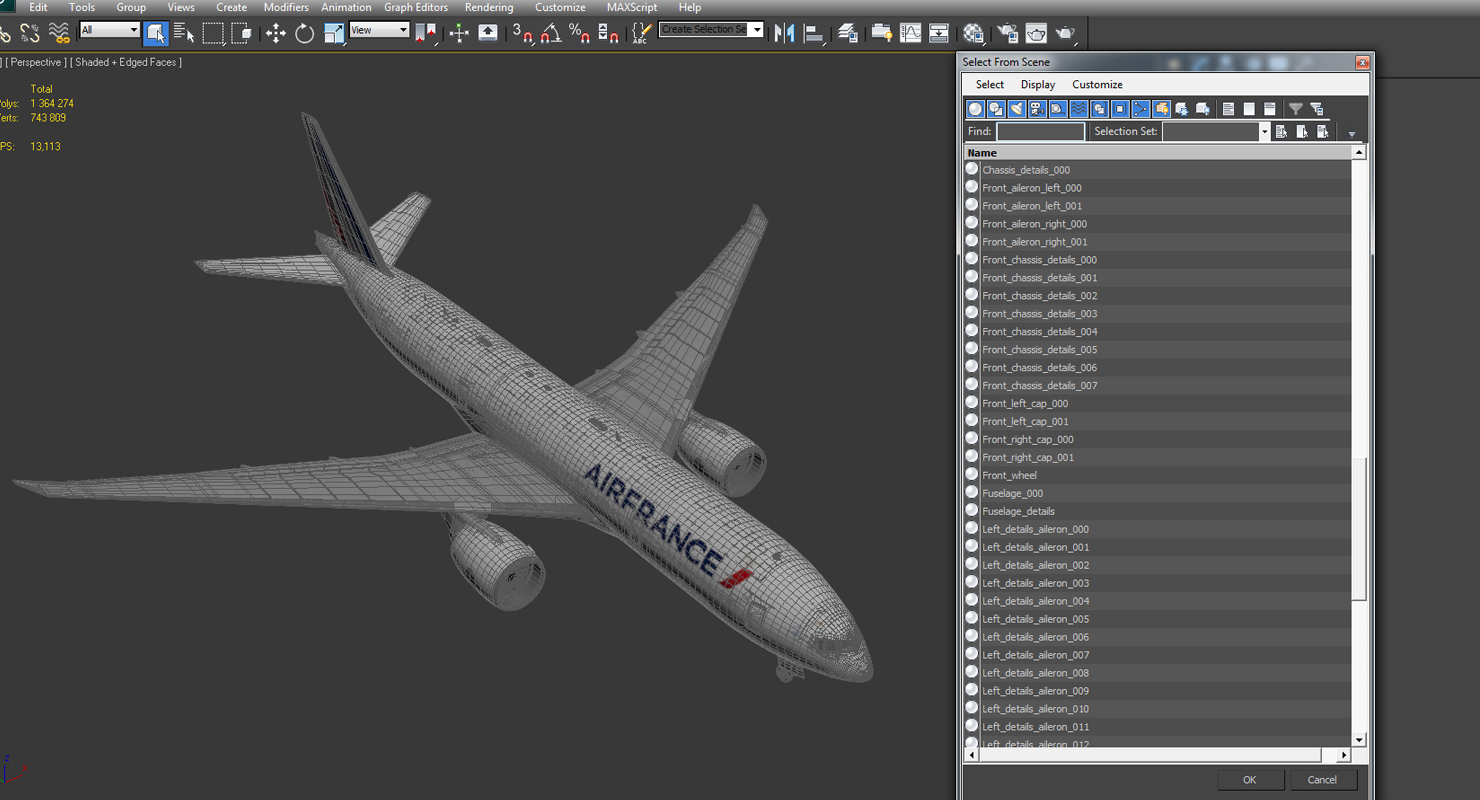1480x800 pixels.
Task: Activate the Select and Rotate tool
Action: 304,33
